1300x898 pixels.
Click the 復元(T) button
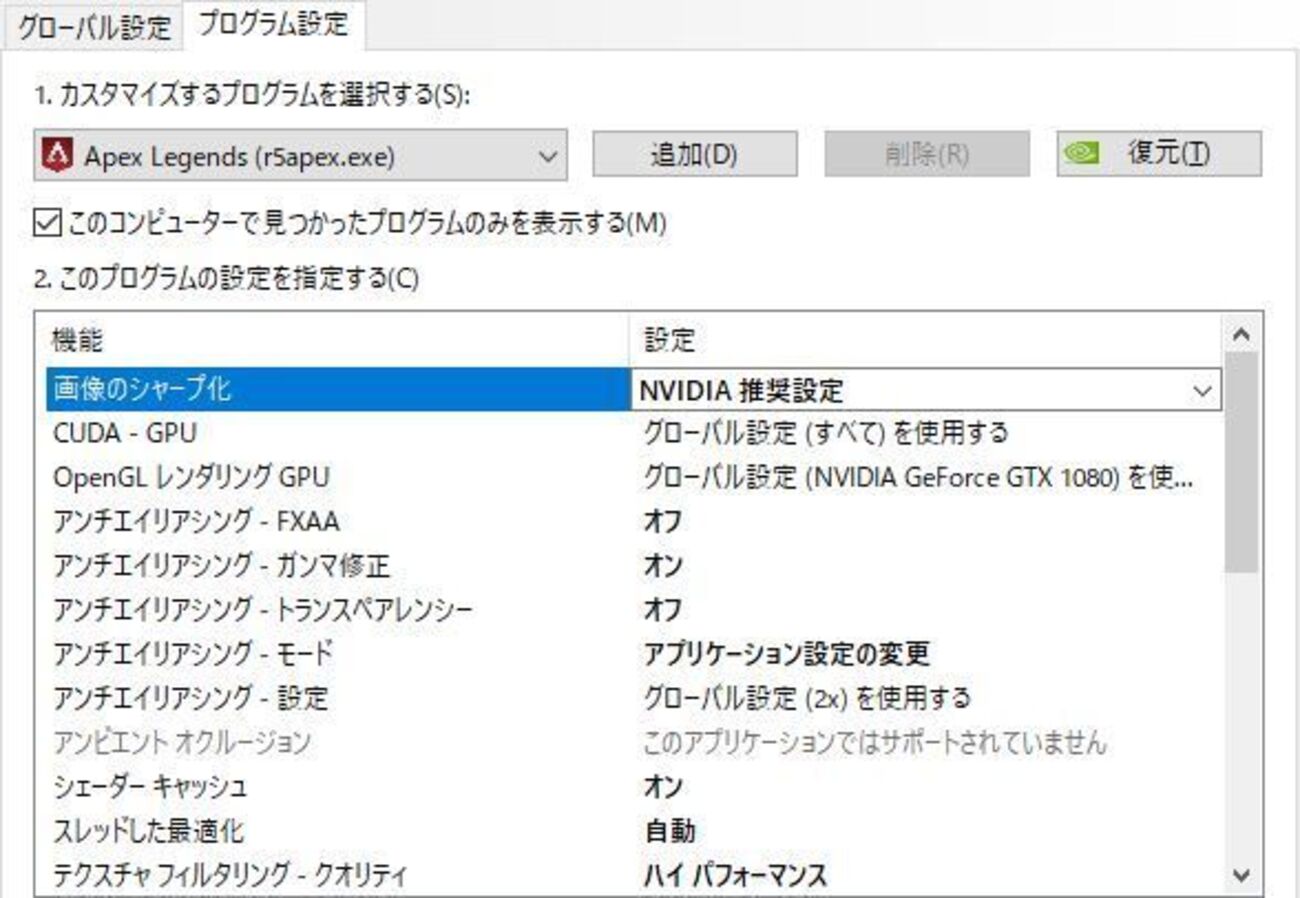(x=1159, y=154)
